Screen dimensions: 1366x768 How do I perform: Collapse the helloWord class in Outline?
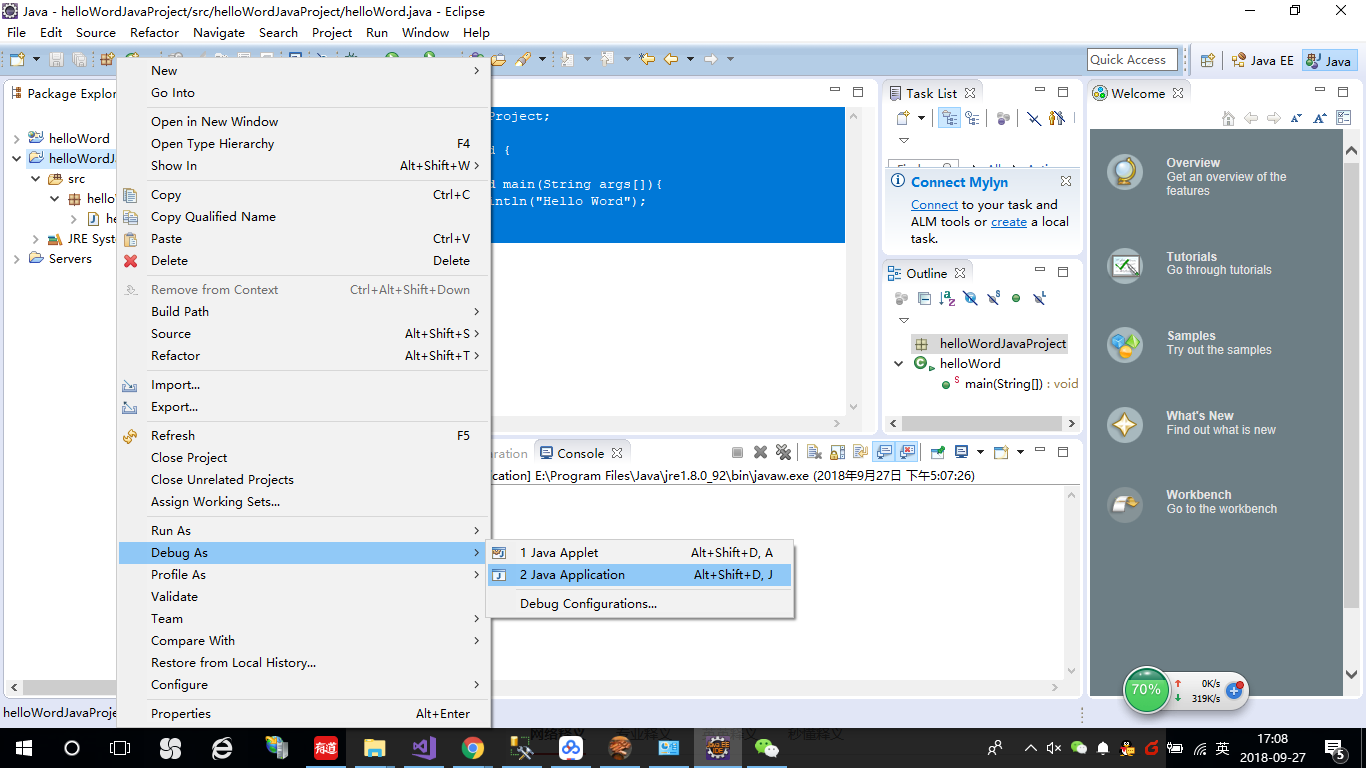coord(899,364)
